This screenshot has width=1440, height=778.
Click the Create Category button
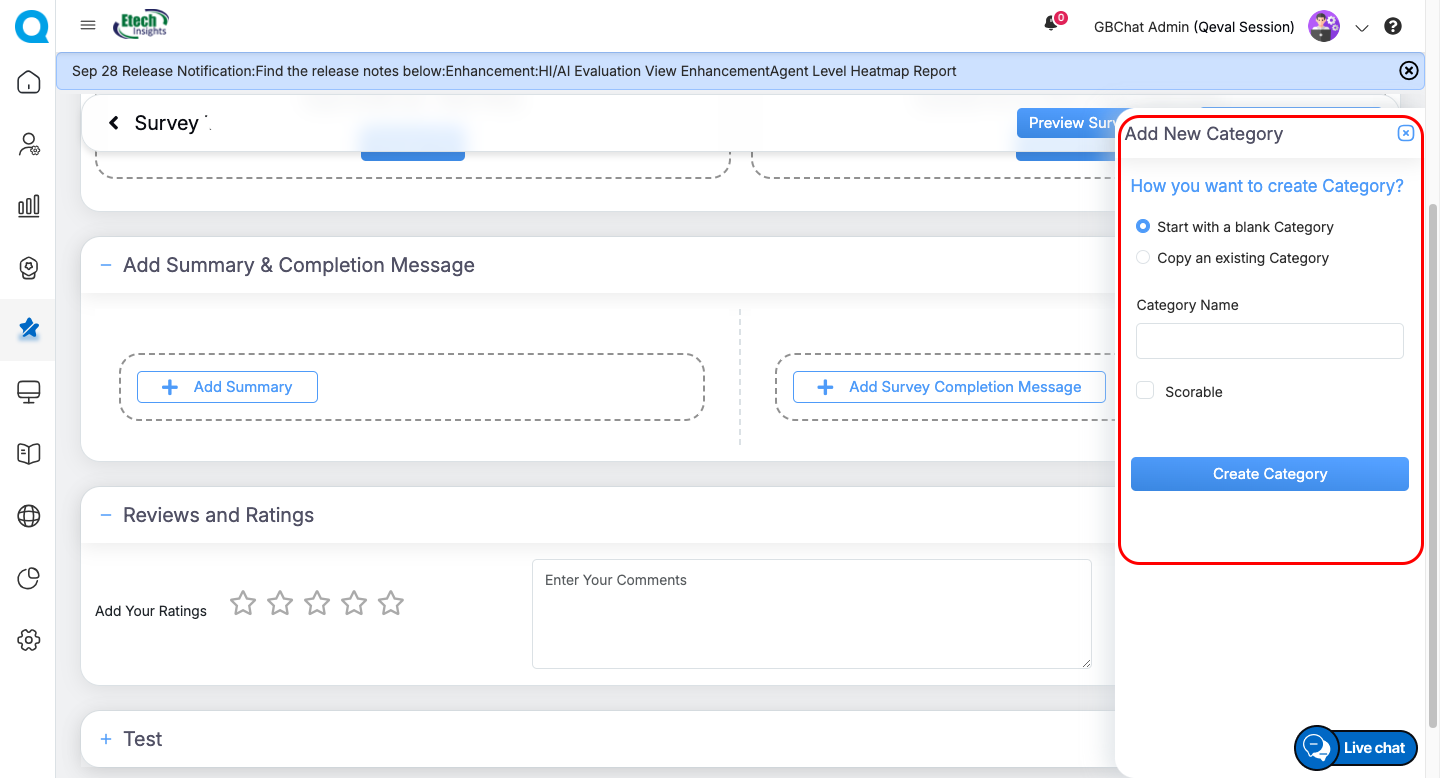[x=1269, y=474]
